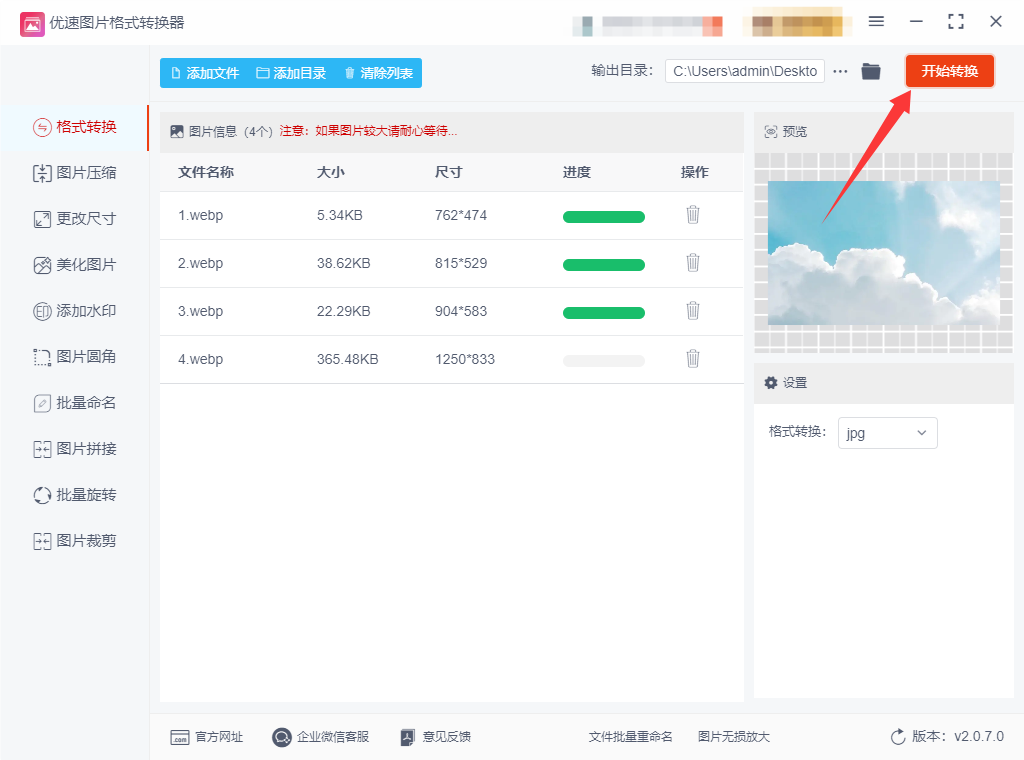Viewport: 1024px width, 760px height.
Task: Click the preview panel eye icon
Action: tap(771, 132)
